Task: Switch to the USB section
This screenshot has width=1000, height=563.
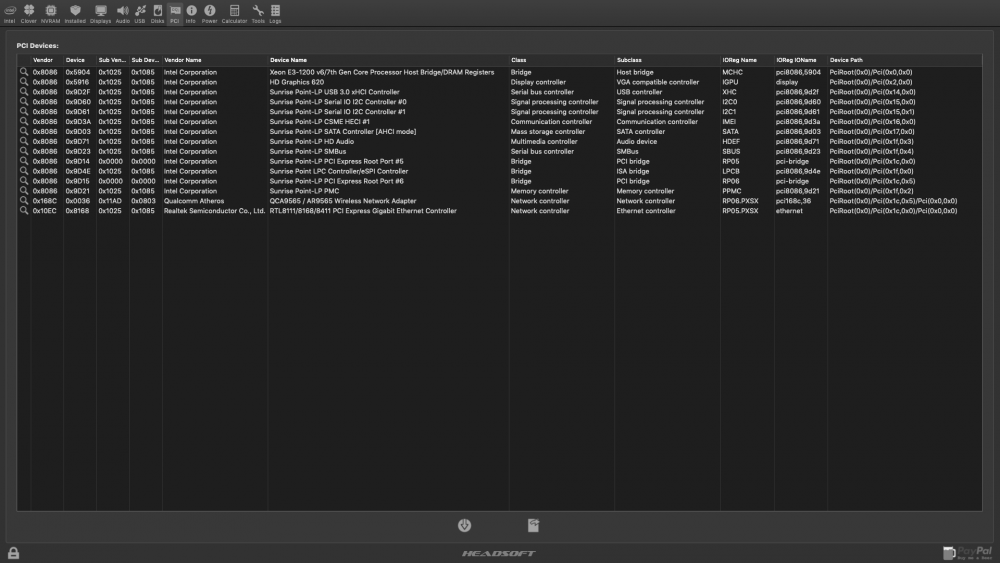Action: tap(140, 13)
